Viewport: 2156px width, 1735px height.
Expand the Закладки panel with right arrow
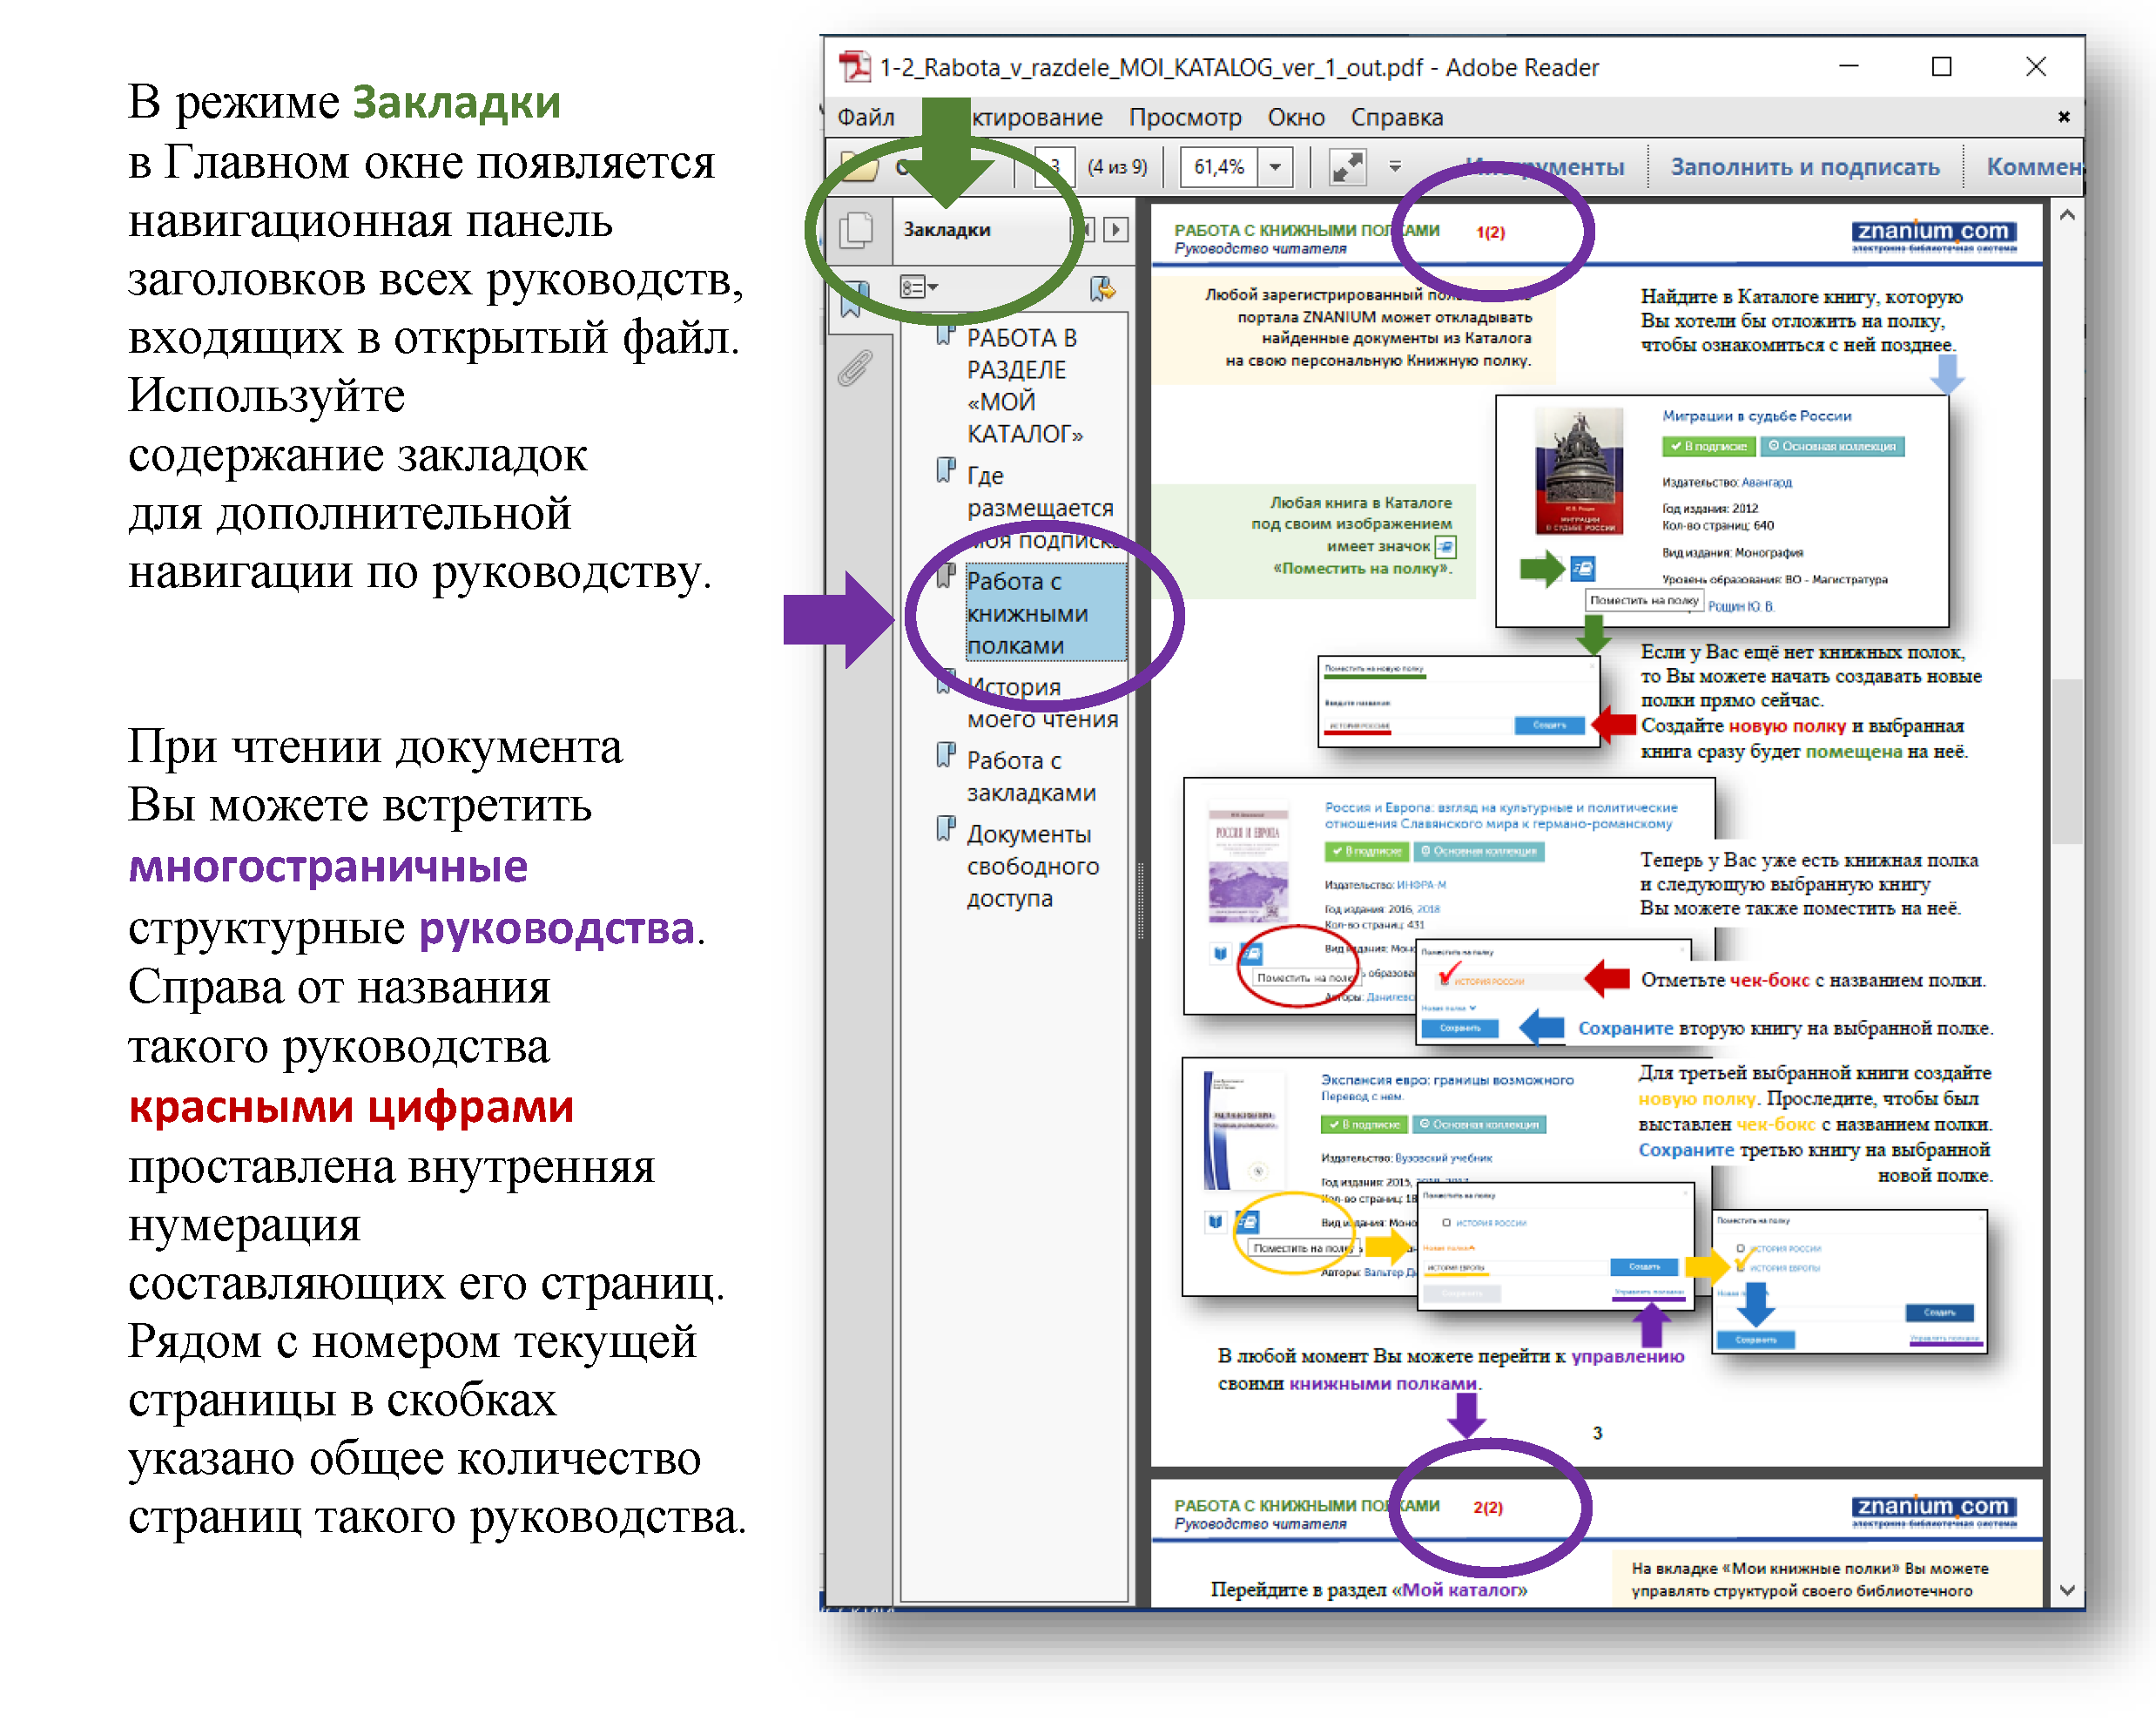click(1116, 230)
